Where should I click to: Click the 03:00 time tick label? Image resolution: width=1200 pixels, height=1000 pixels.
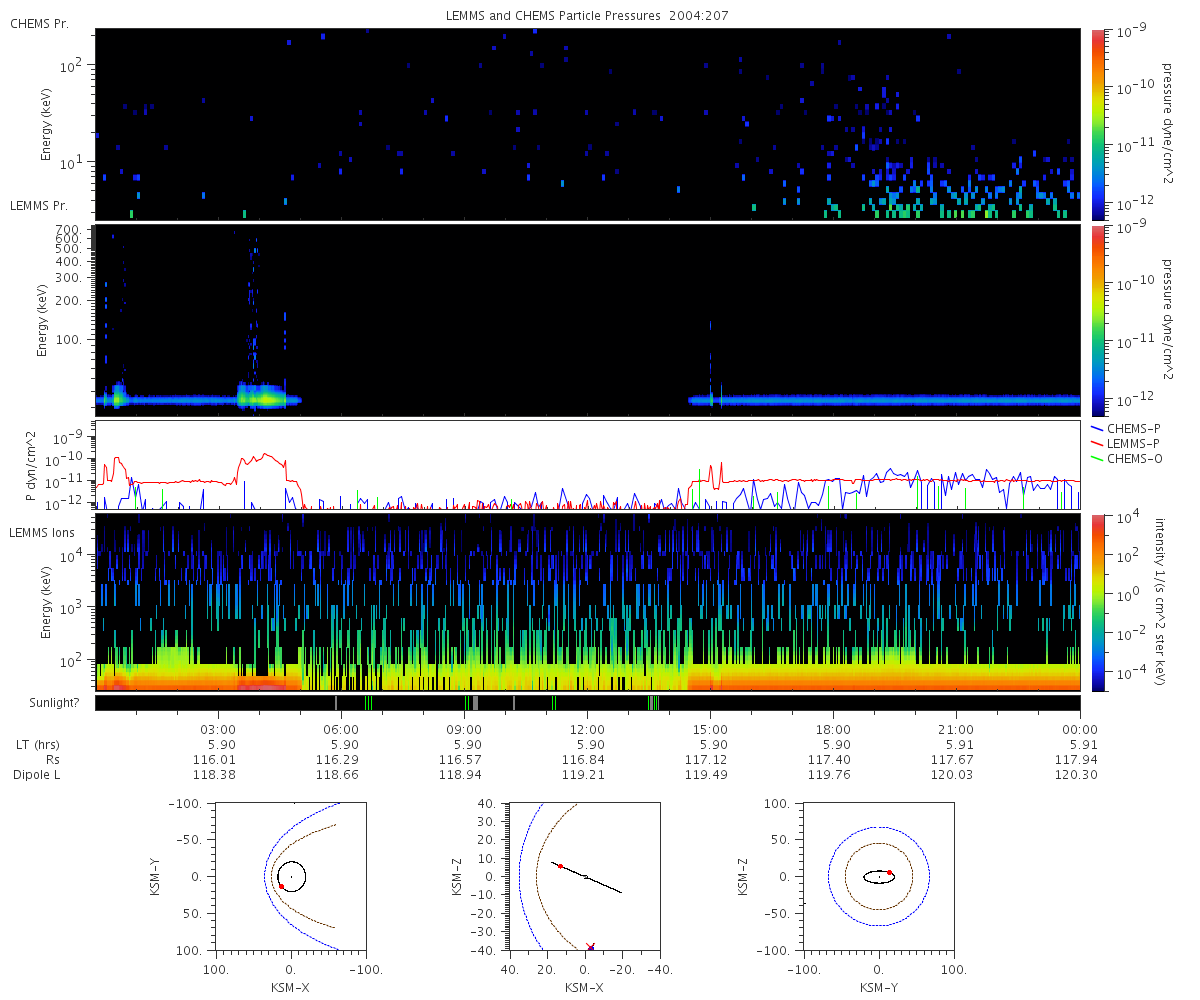[x=218, y=730]
